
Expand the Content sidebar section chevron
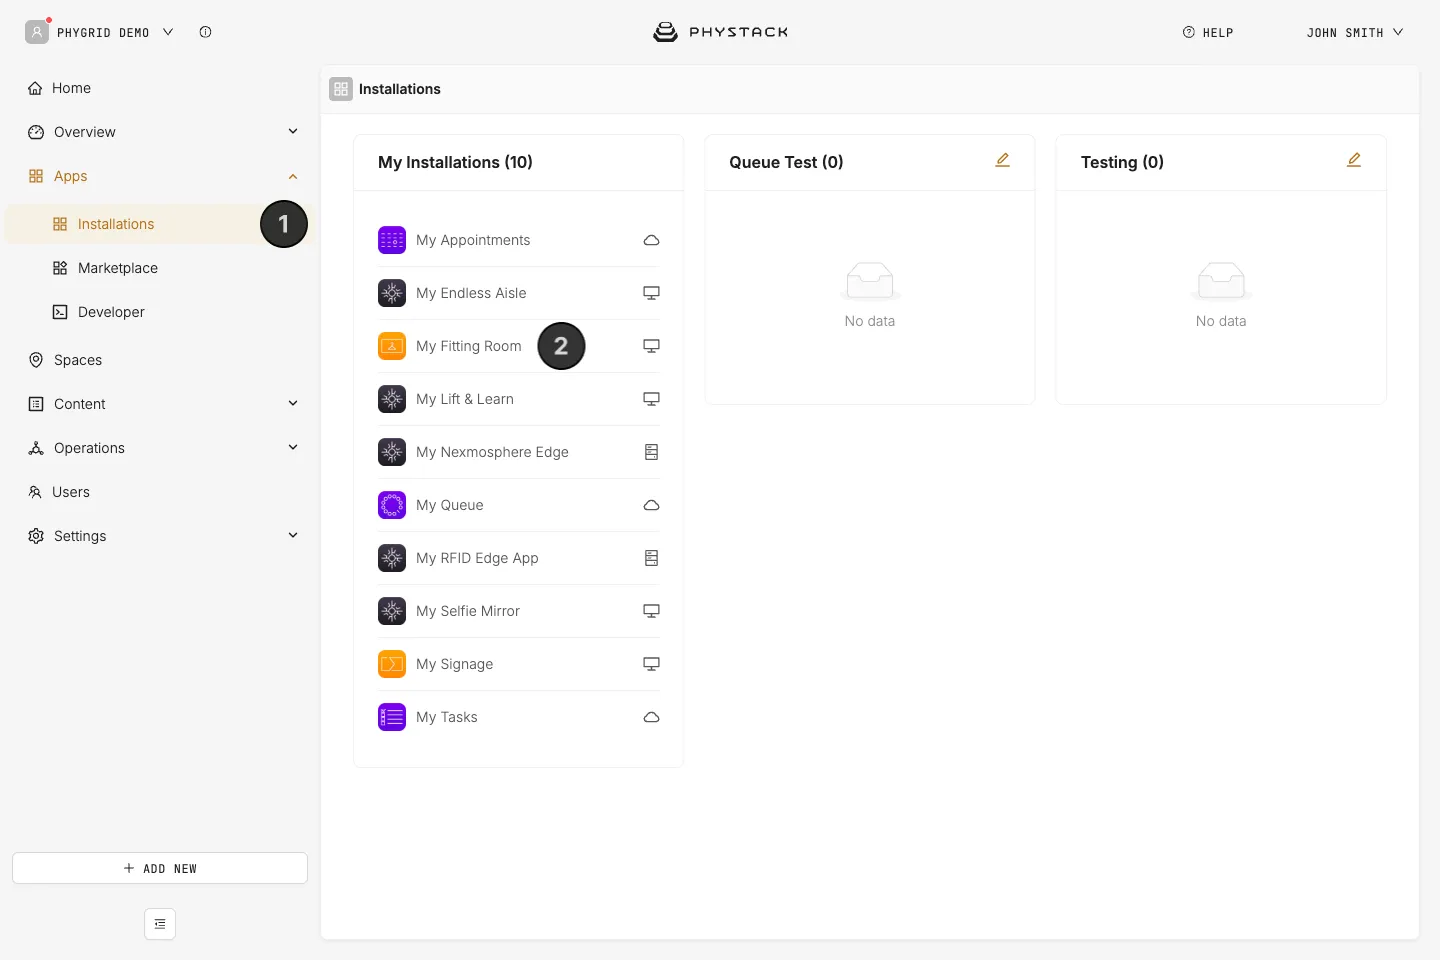pyautogui.click(x=293, y=403)
